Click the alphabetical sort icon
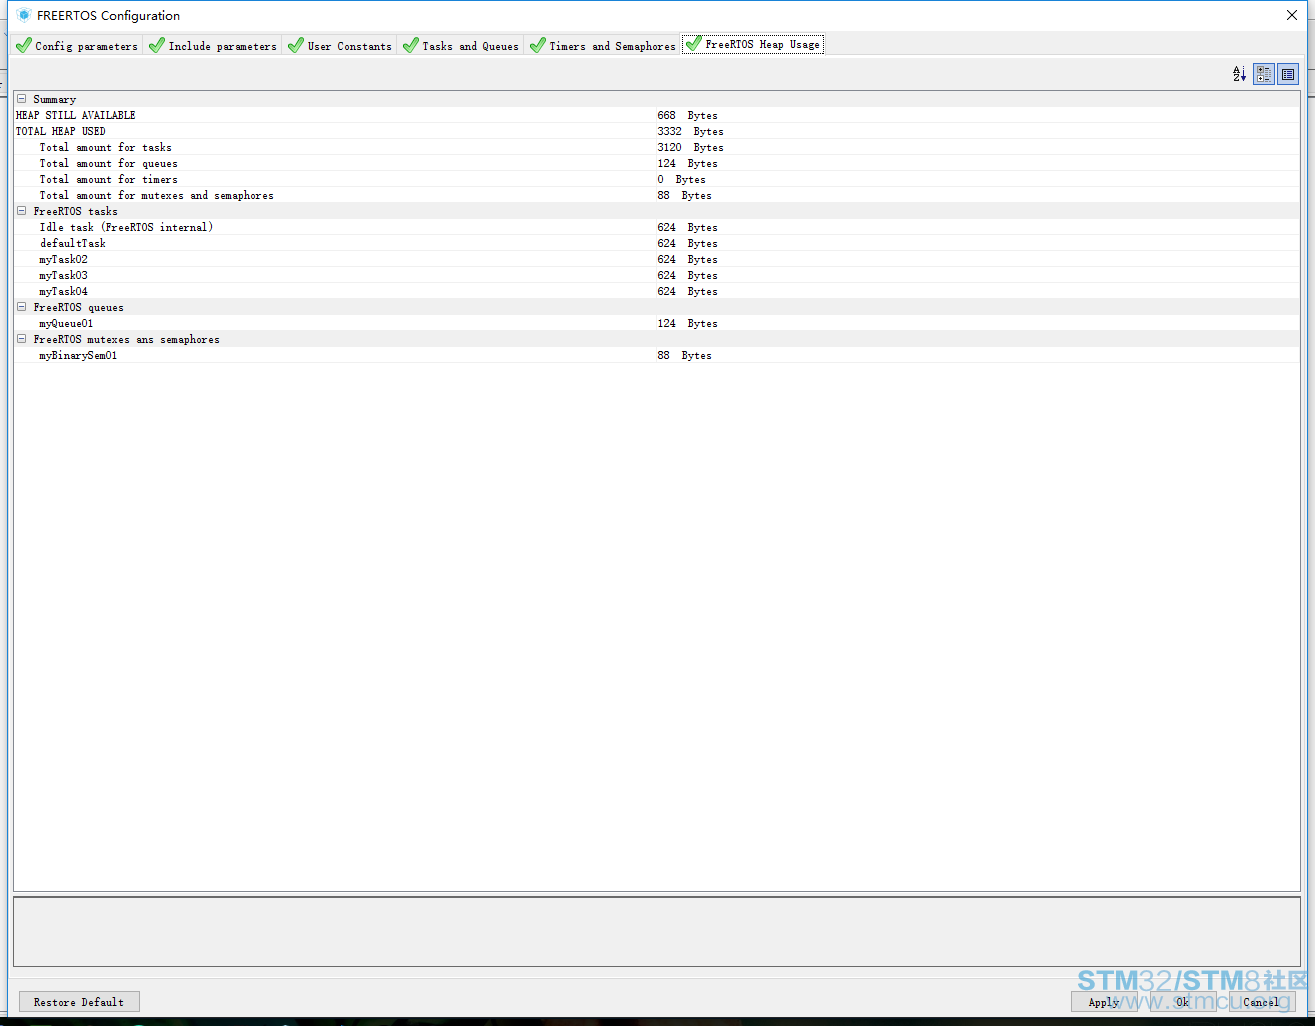The image size is (1315, 1026). point(1239,74)
